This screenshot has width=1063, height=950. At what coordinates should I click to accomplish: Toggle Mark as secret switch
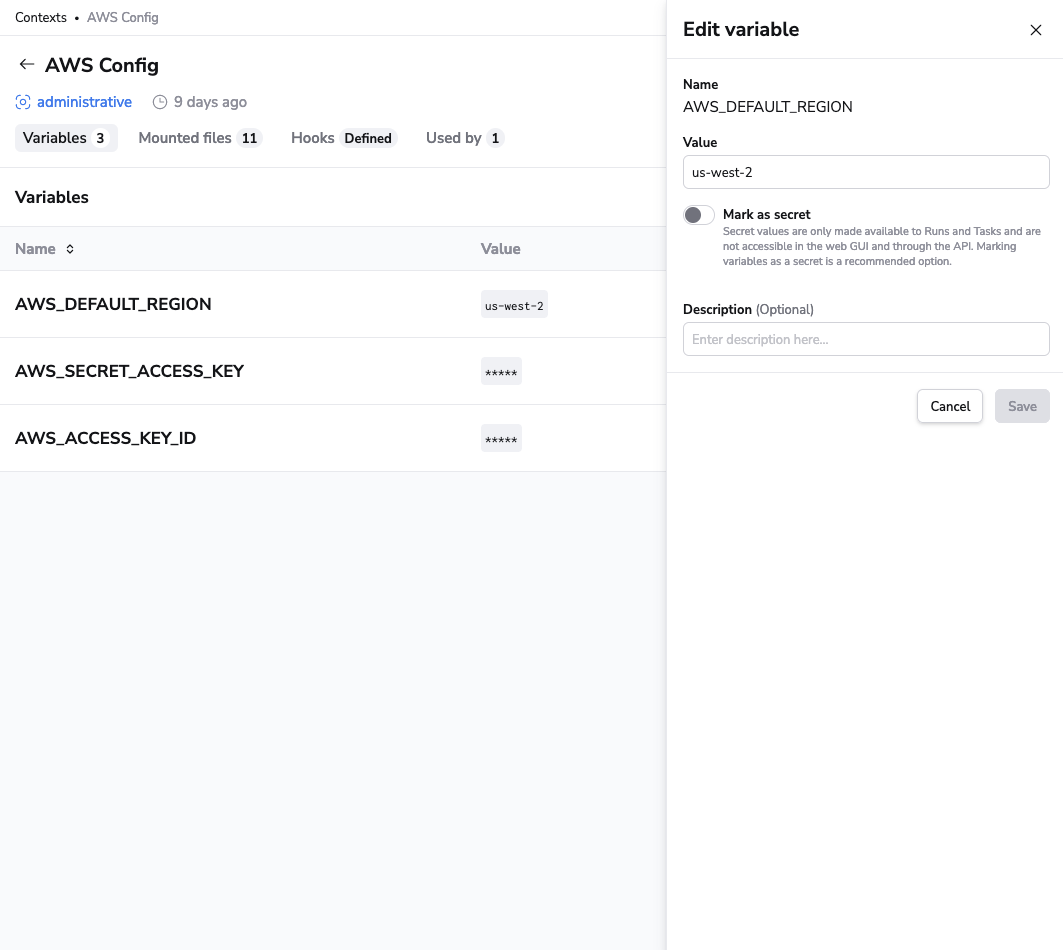point(698,215)
